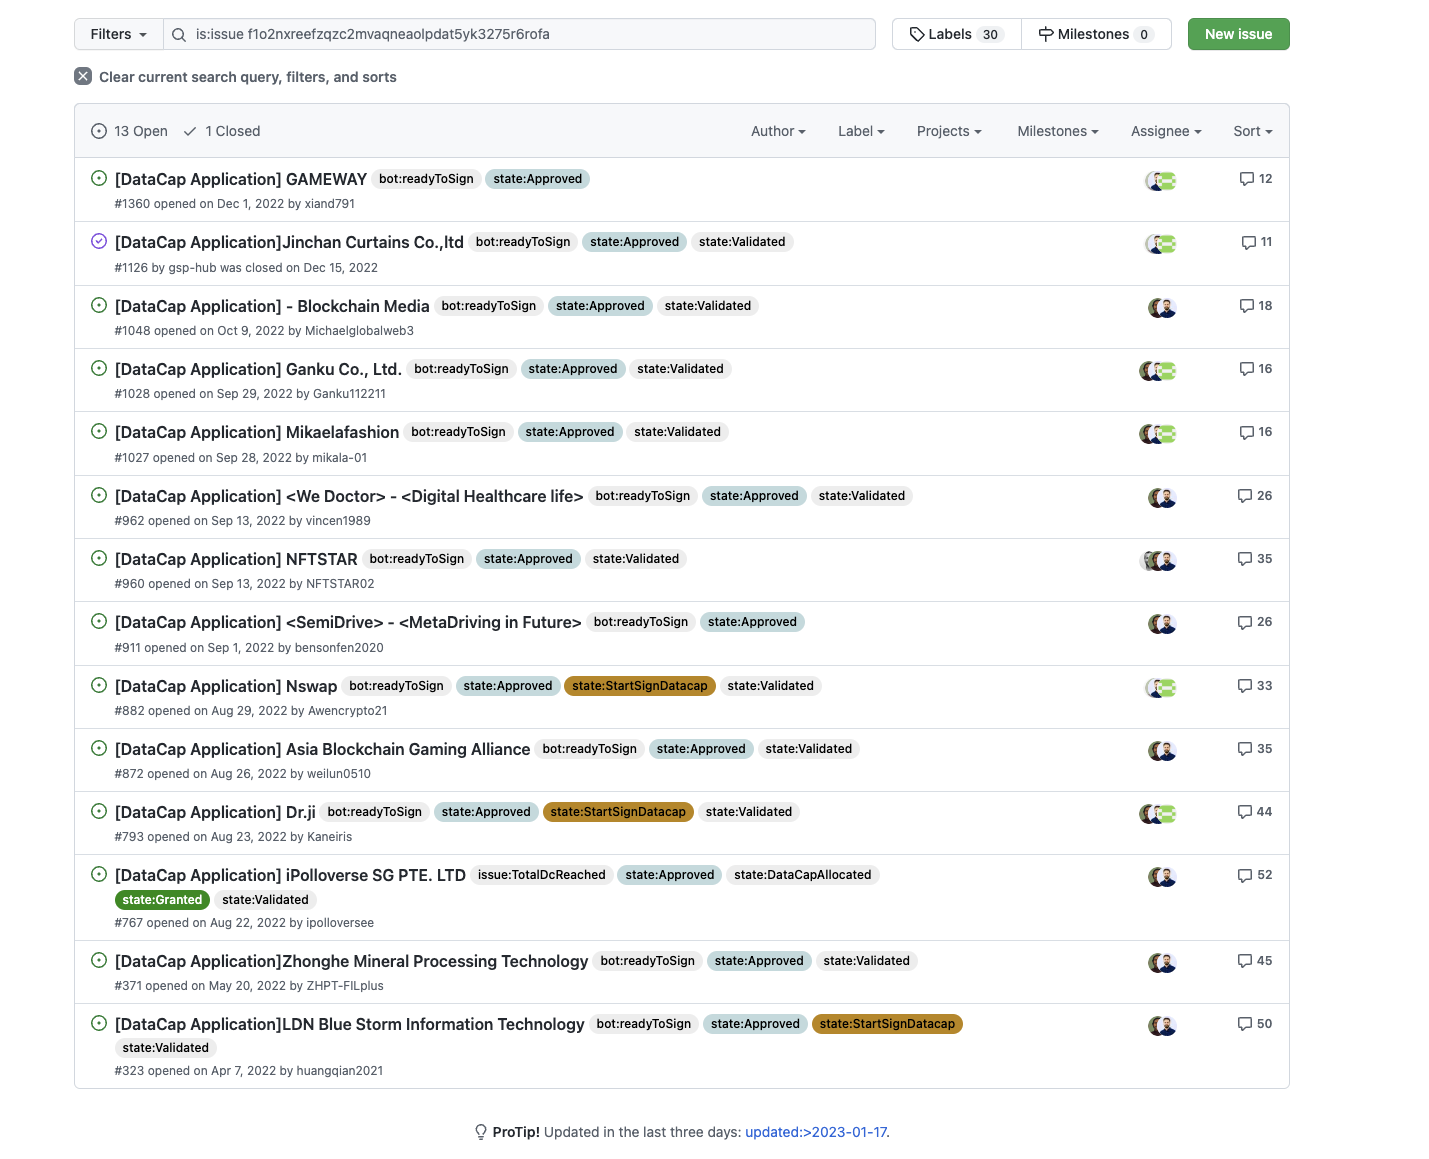The height and width of the screenshot is (1159, 1429).
Task: Open the Filters dropdown
Action: tap(116, 33)
